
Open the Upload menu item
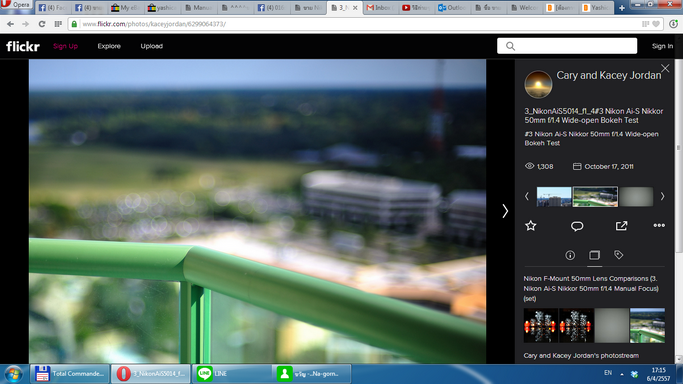[152, 46]
